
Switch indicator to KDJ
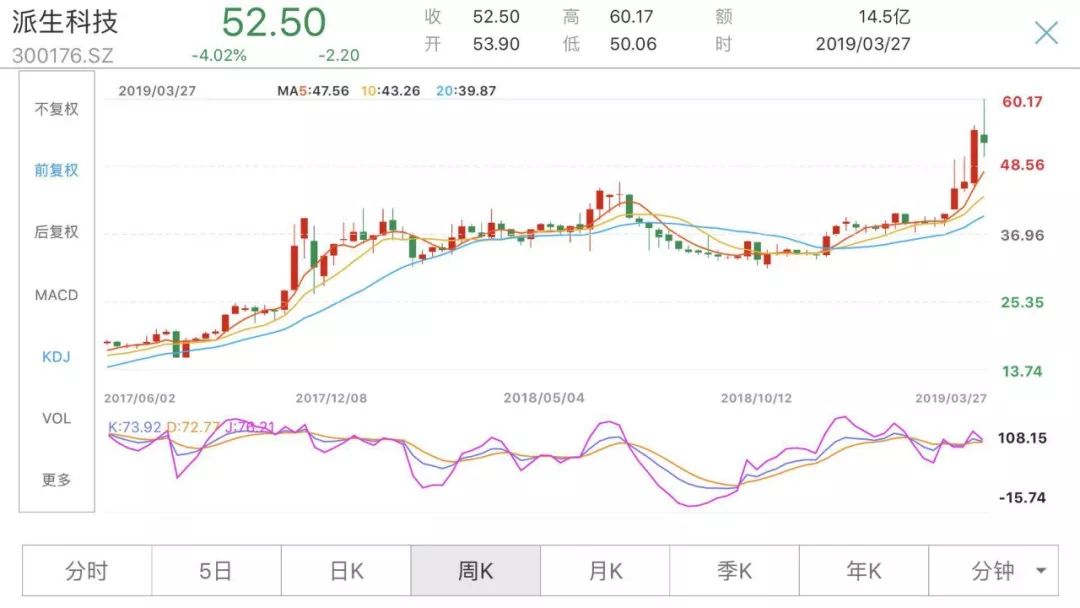56,357
